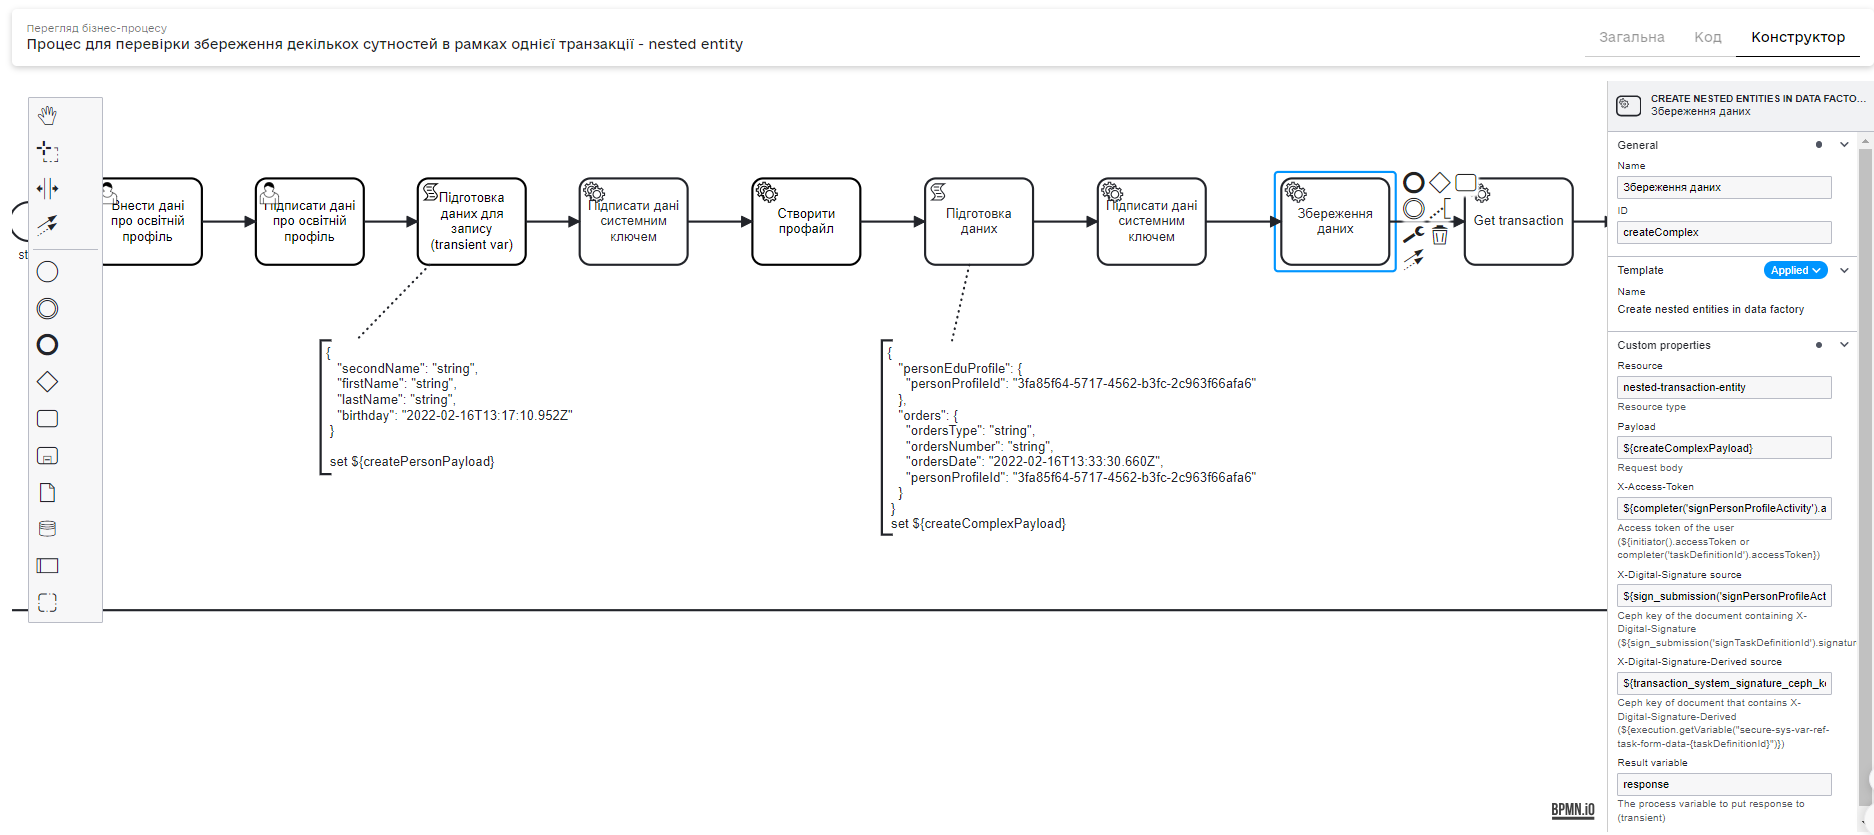Select the Створити профайл service task
This screenshot has height=835, width=1874.
point(806,221)
